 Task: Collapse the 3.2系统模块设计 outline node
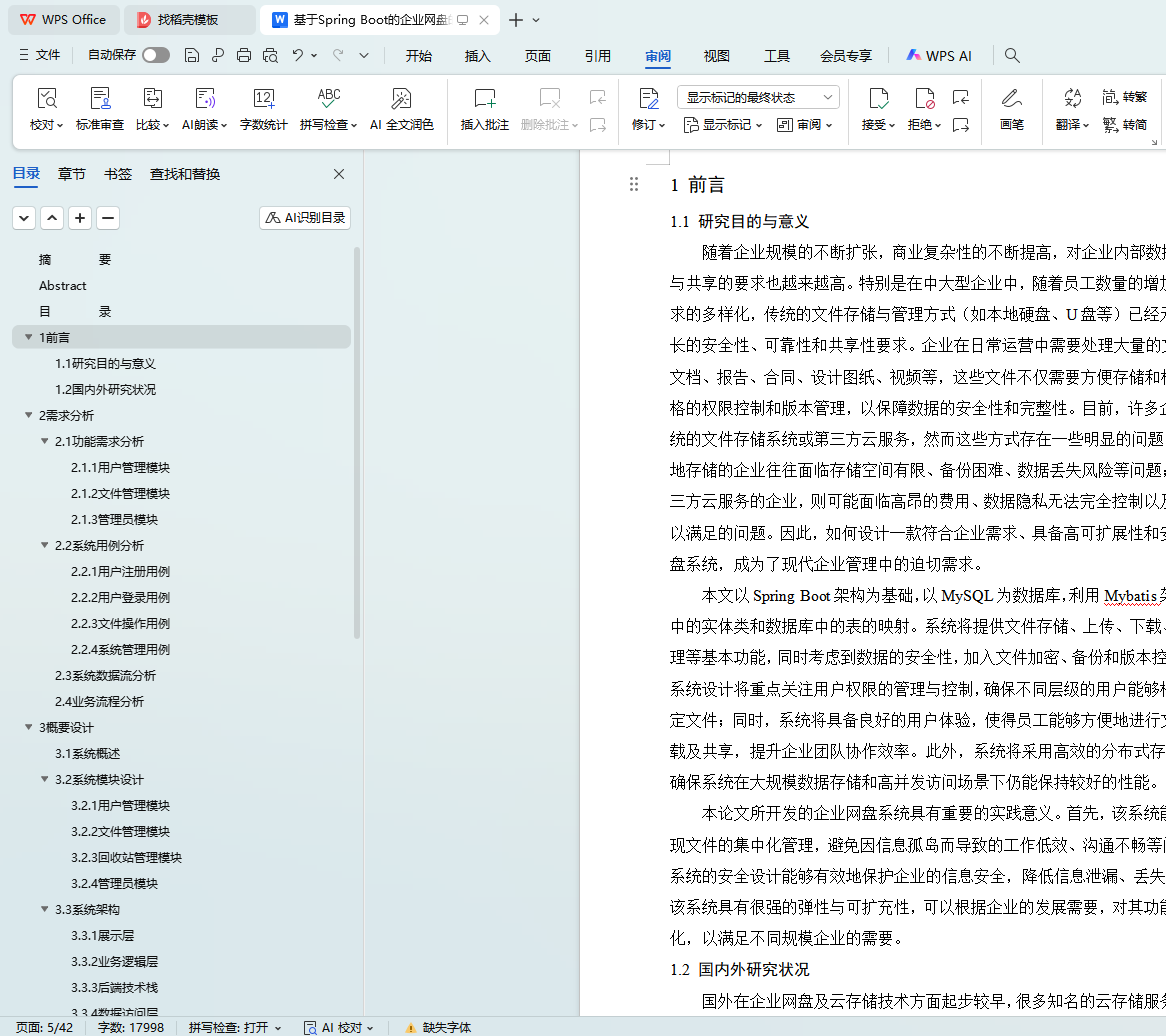click(x=45, y=779)
